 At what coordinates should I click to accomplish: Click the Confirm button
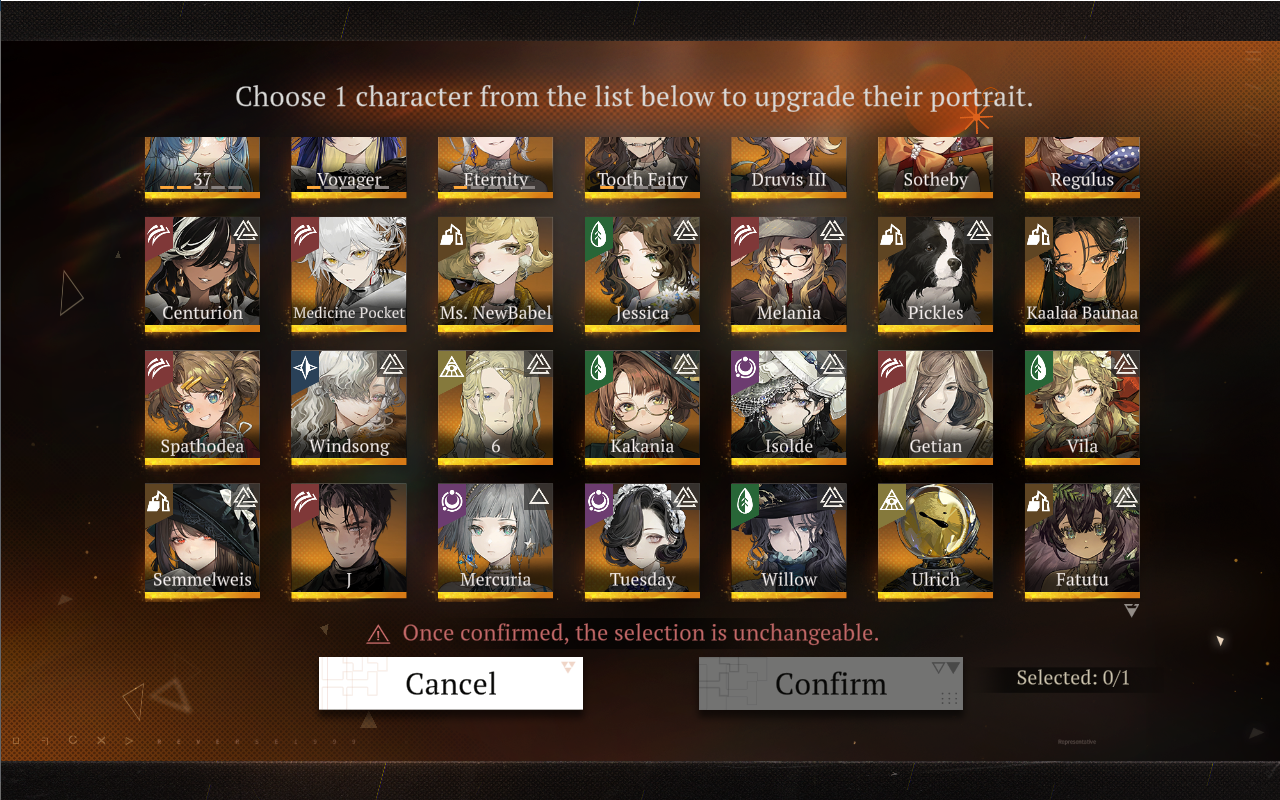[831, 684]
